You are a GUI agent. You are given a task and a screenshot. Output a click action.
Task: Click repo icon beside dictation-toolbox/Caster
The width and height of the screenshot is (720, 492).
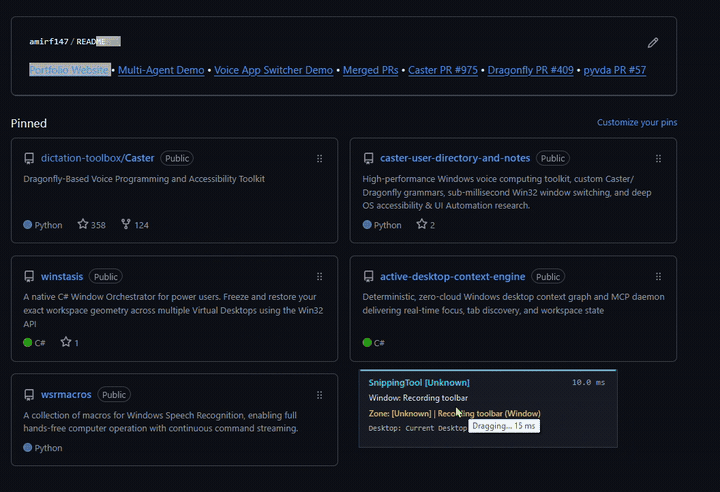click(29, 158)
